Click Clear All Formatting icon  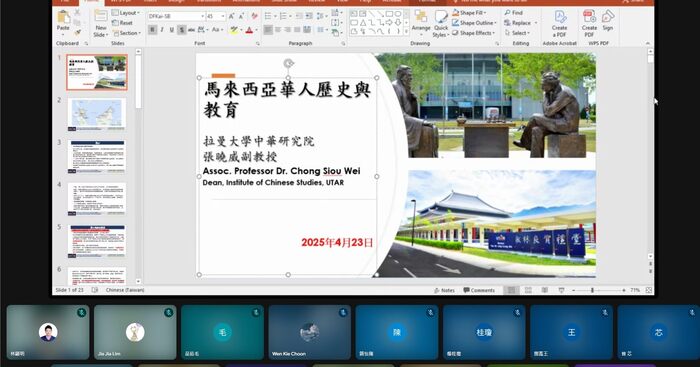pyautogui.click(x=254, y=16)
